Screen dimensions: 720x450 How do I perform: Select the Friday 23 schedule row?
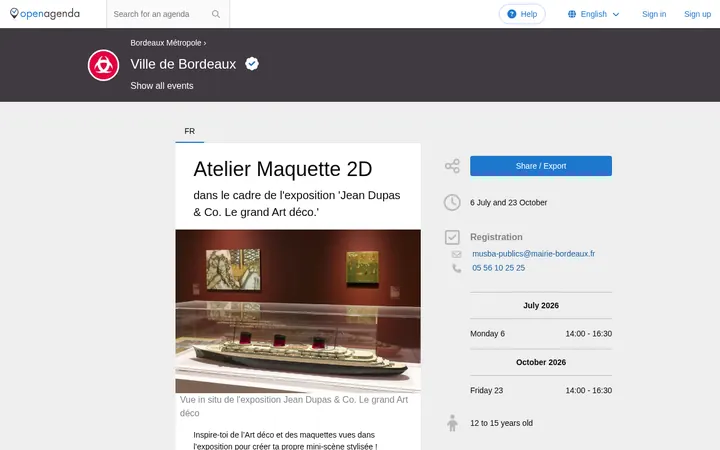coord(541,390)
